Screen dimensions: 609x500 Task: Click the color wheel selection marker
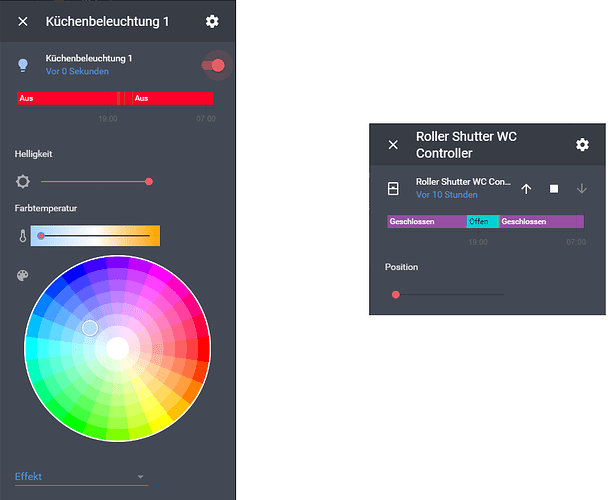tap(90, 328)
